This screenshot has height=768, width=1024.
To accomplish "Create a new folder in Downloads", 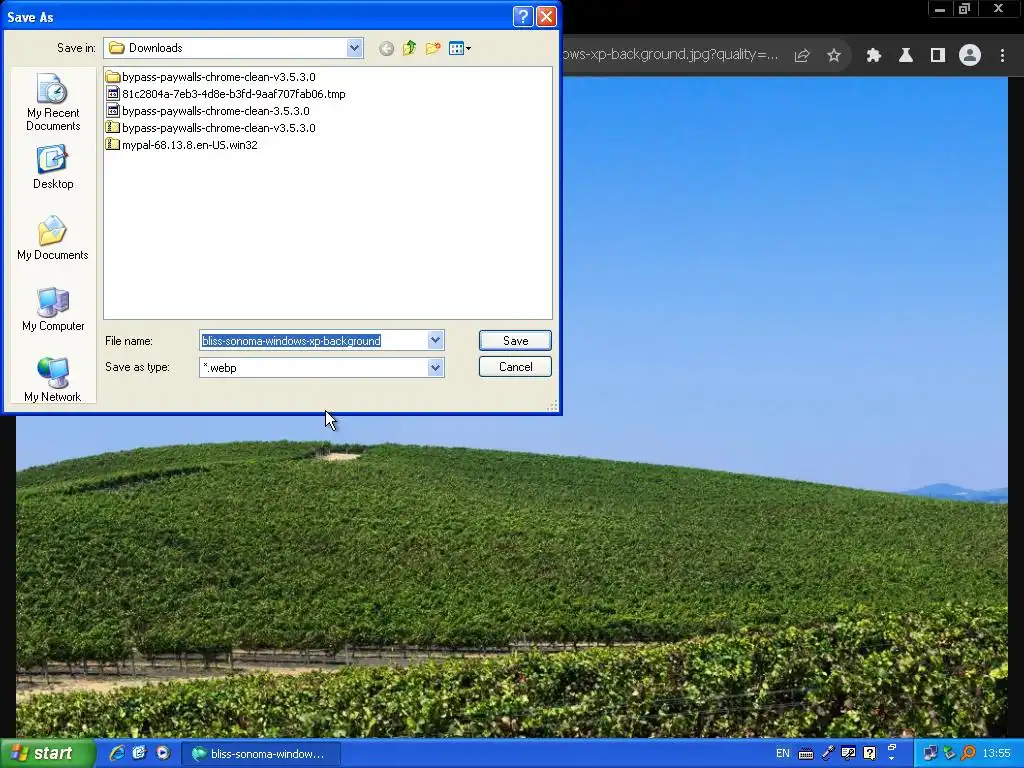I will coord(432,48).
